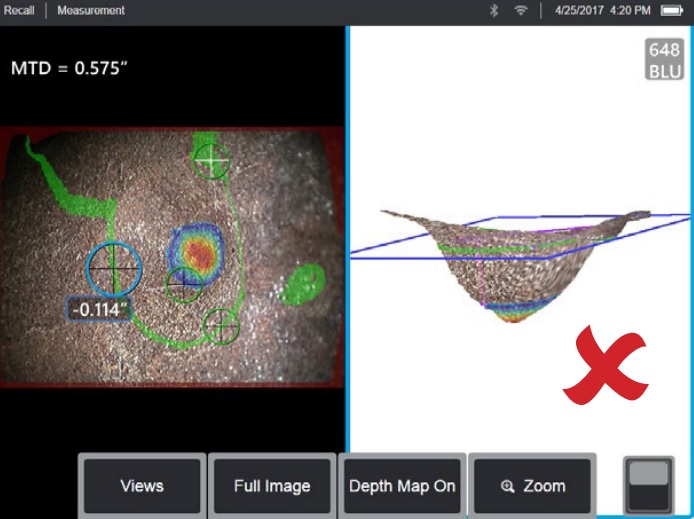Click the MTD = 0.575" readout
Image resolution: width=694 pixels, height=519 pixels.
coord(69,68)
